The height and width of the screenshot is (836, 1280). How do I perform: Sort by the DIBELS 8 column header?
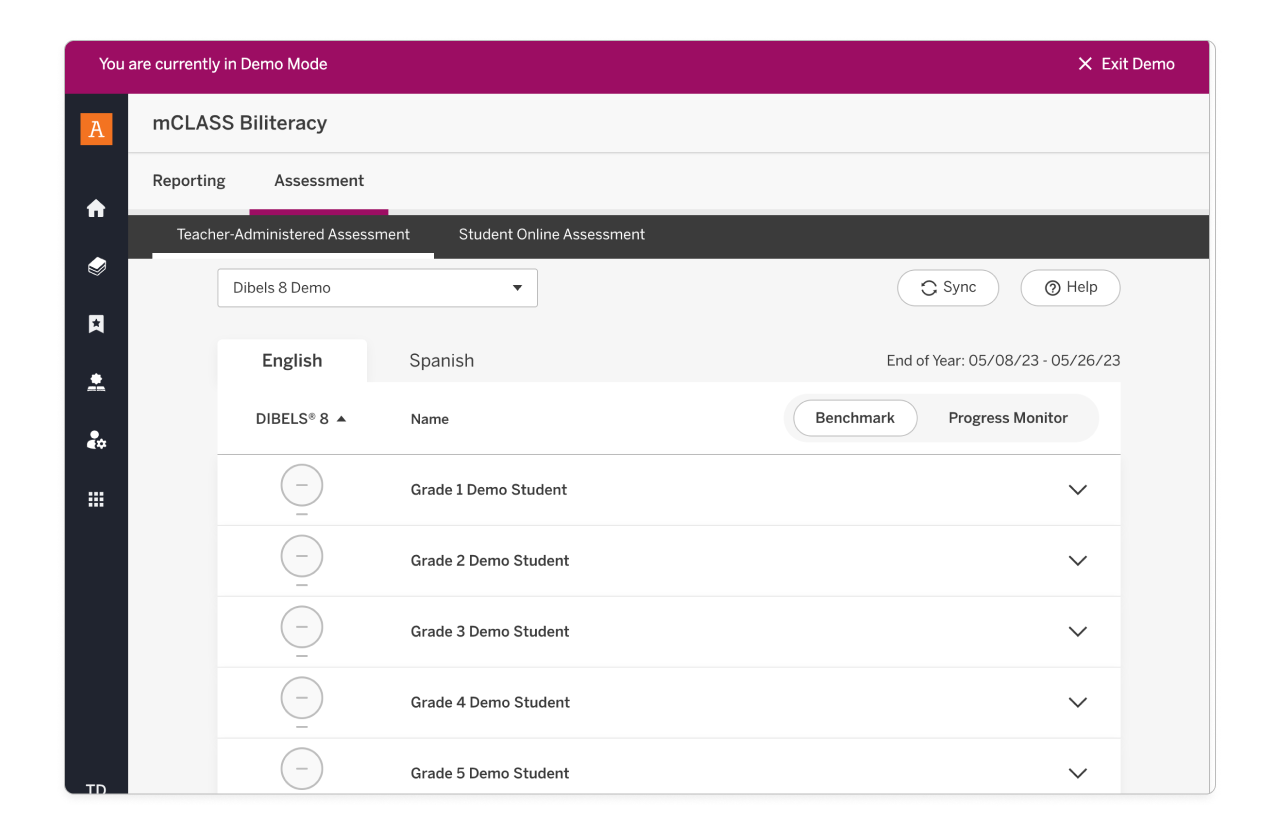point(300,419)
